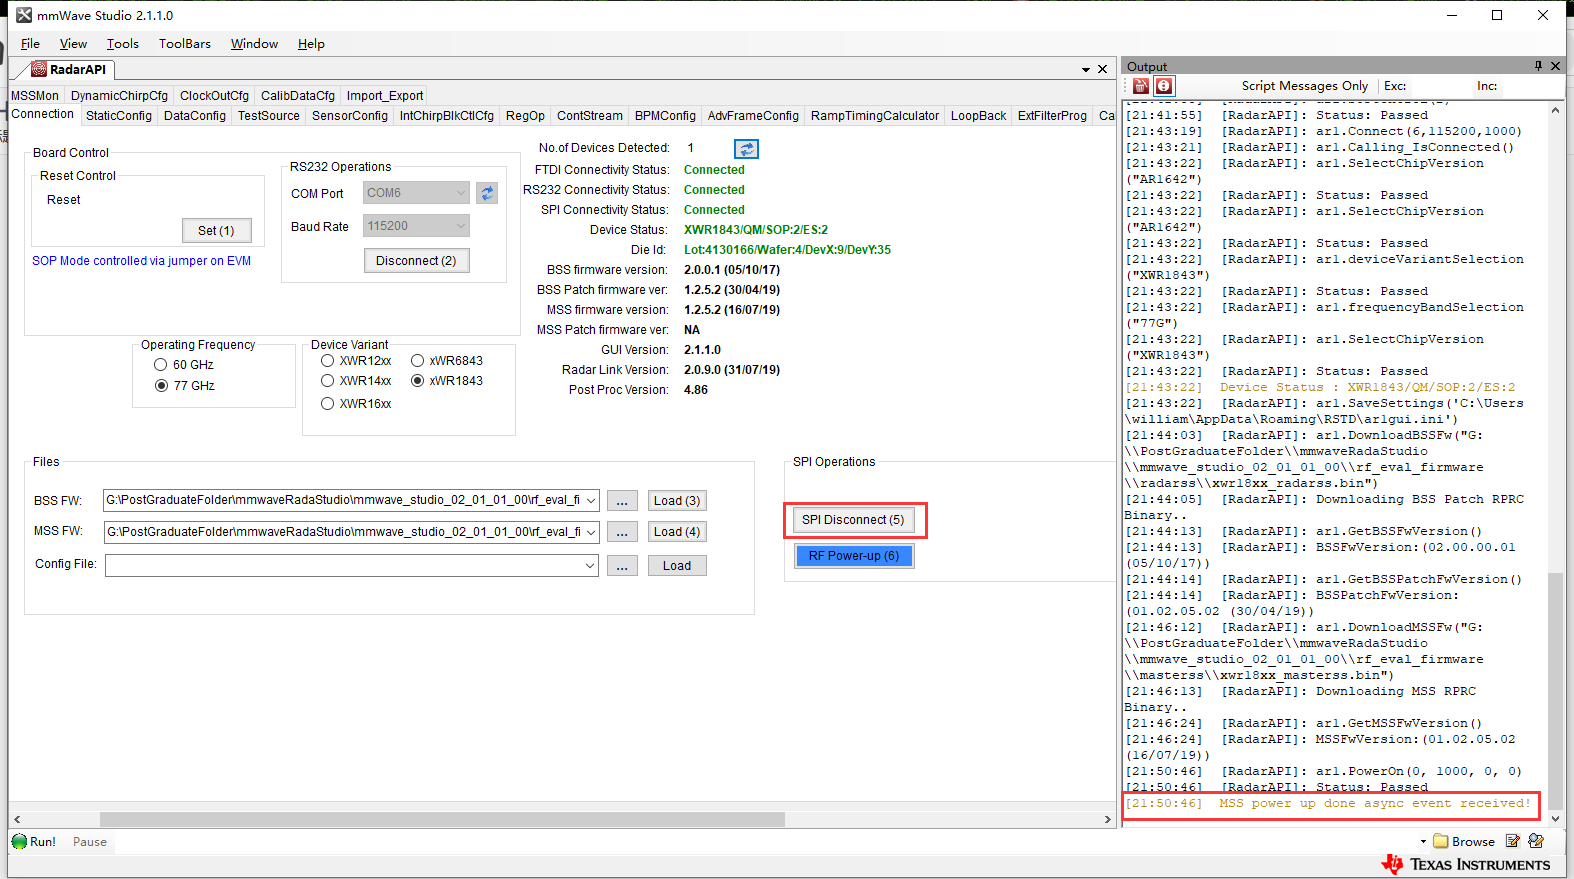Expand the Config File dropdown
This screenshot has width=1574, height=879.
pos(591,566)
